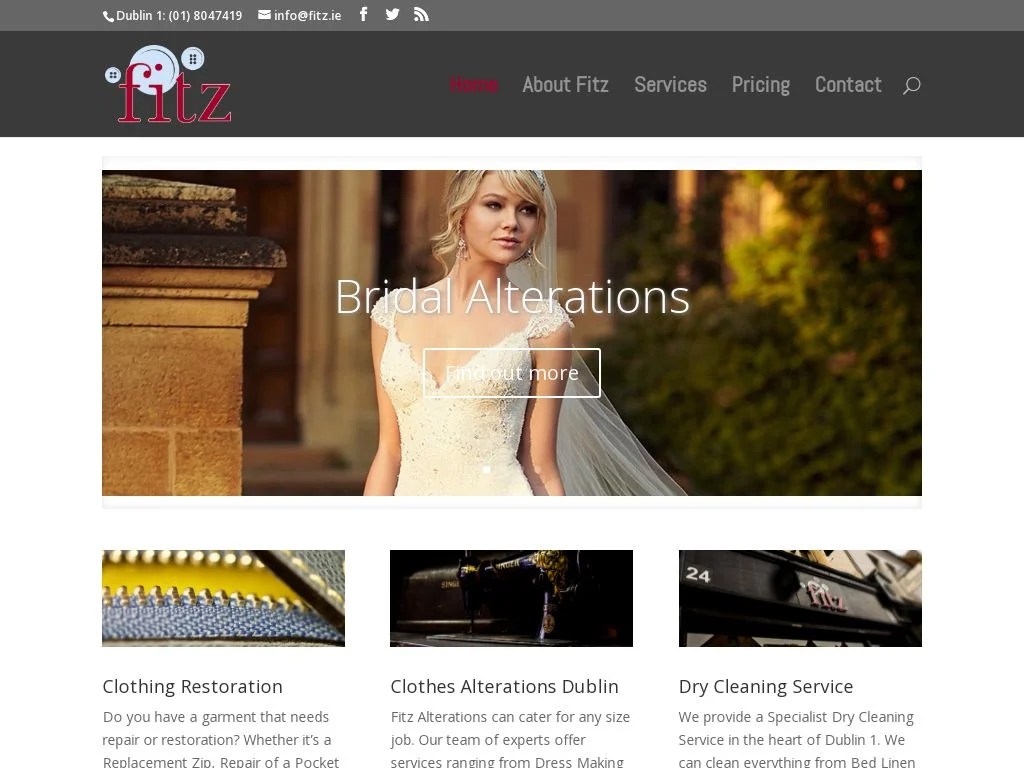
Task: Navigate to the Home menu item
Action: pos(473,85)
